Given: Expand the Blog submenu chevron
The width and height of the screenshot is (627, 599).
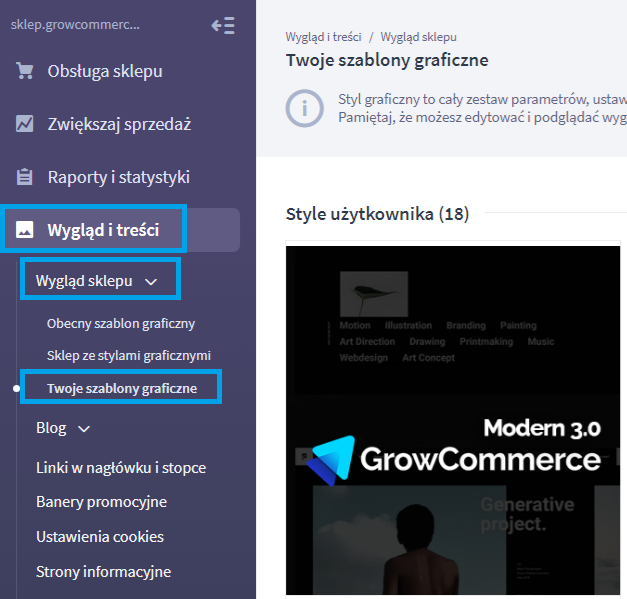Looking at the screenshot, I should click(x=84, y=429).
